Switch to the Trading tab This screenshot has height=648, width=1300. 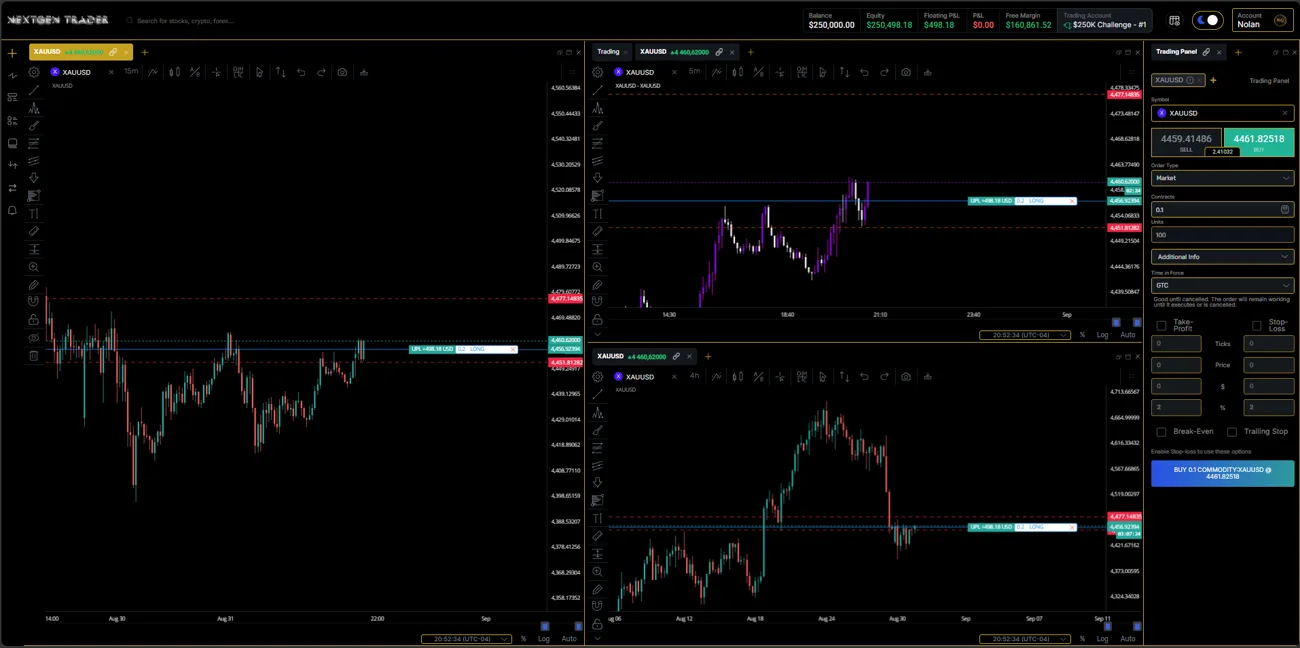pos(613,52)
